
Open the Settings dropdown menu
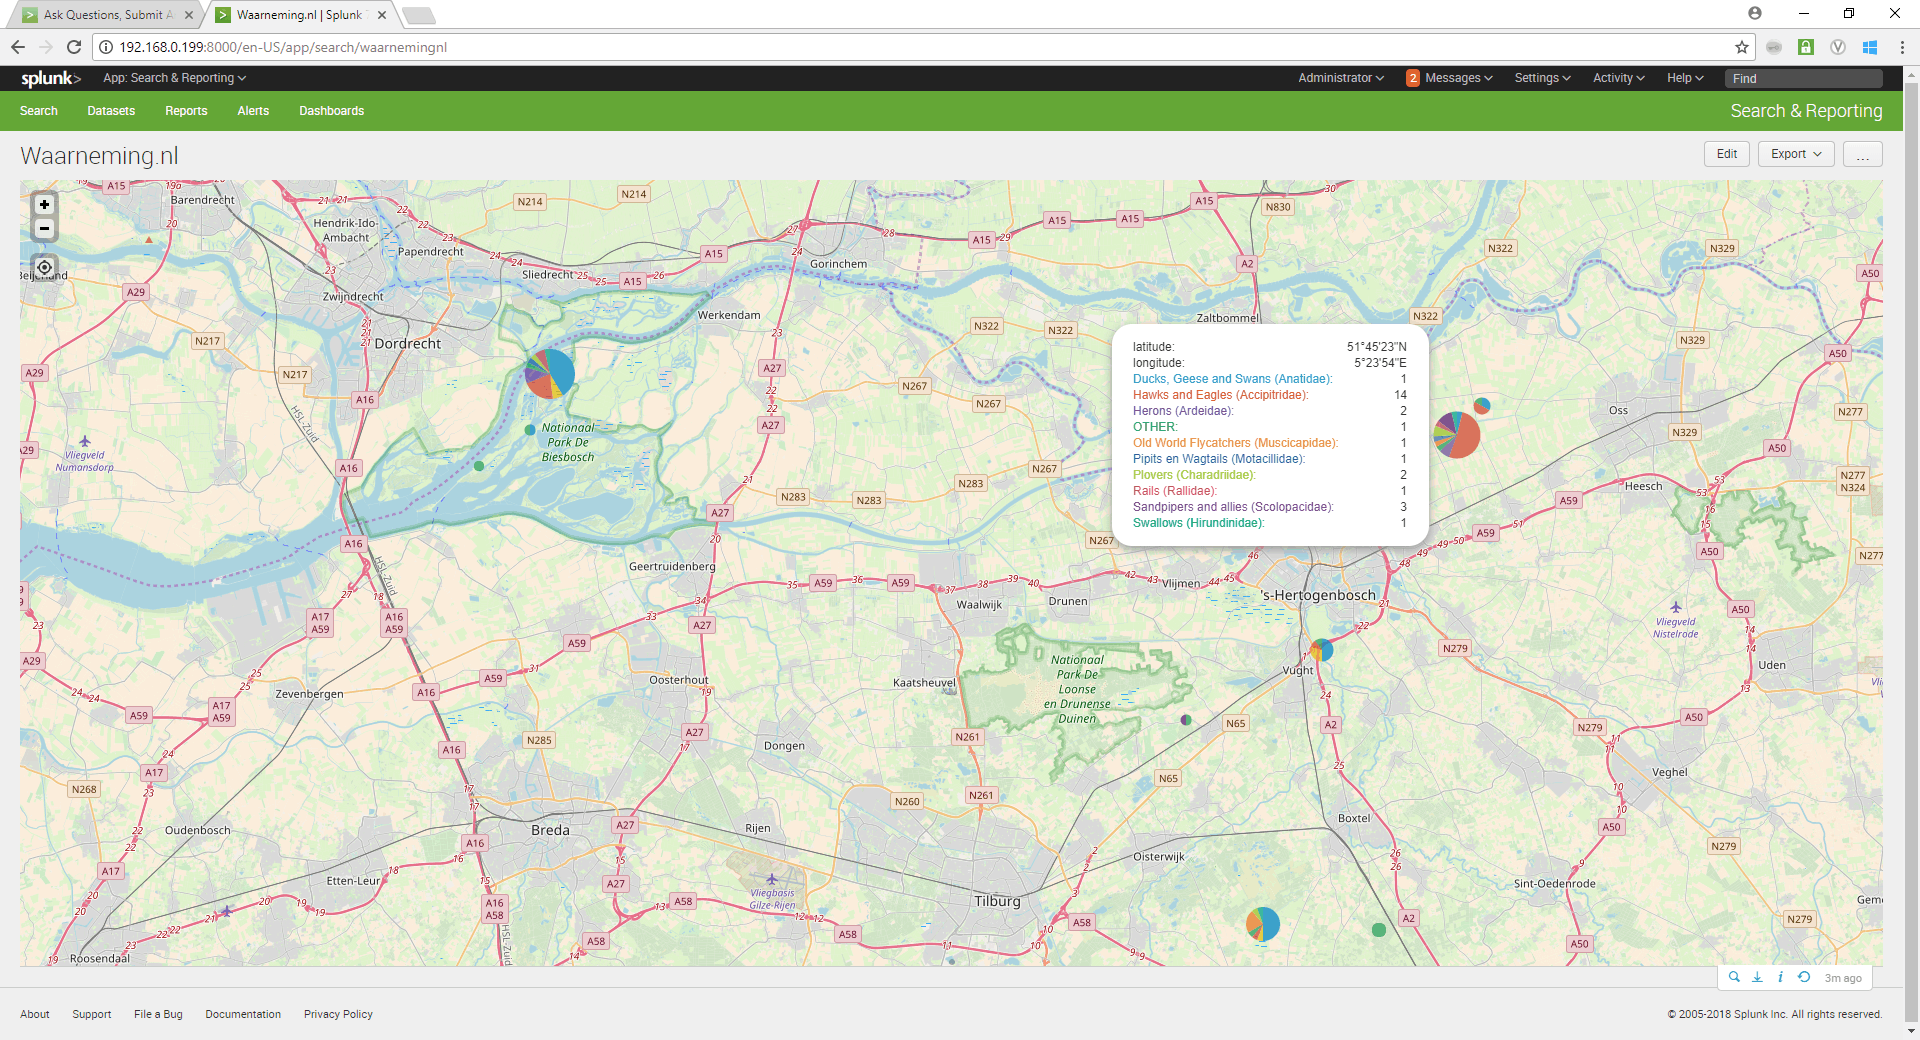point(1542,78)
